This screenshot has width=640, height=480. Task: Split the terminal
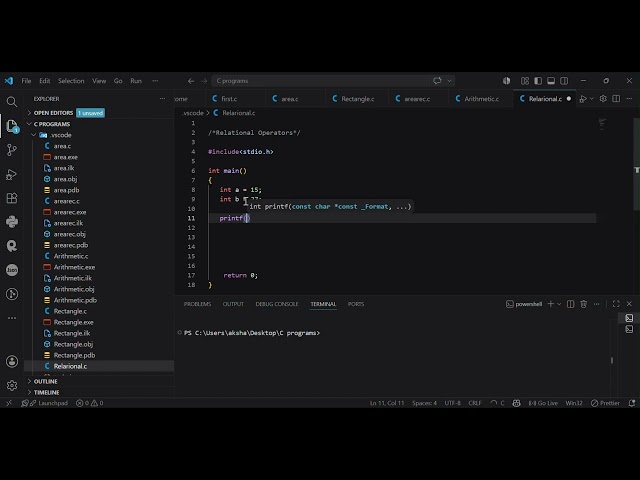571,304
